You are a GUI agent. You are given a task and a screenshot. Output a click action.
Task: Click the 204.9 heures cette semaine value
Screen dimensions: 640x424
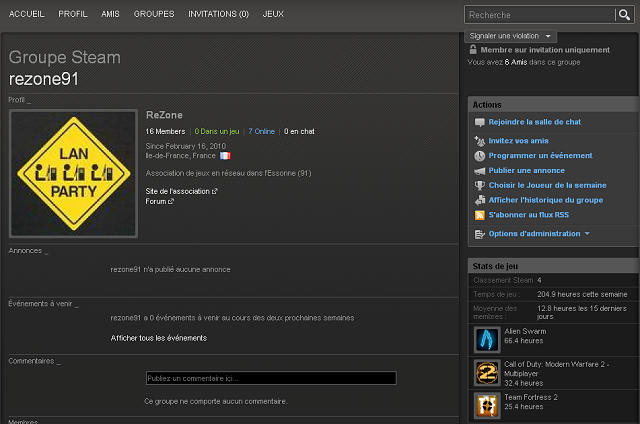[x=582, y=294]
